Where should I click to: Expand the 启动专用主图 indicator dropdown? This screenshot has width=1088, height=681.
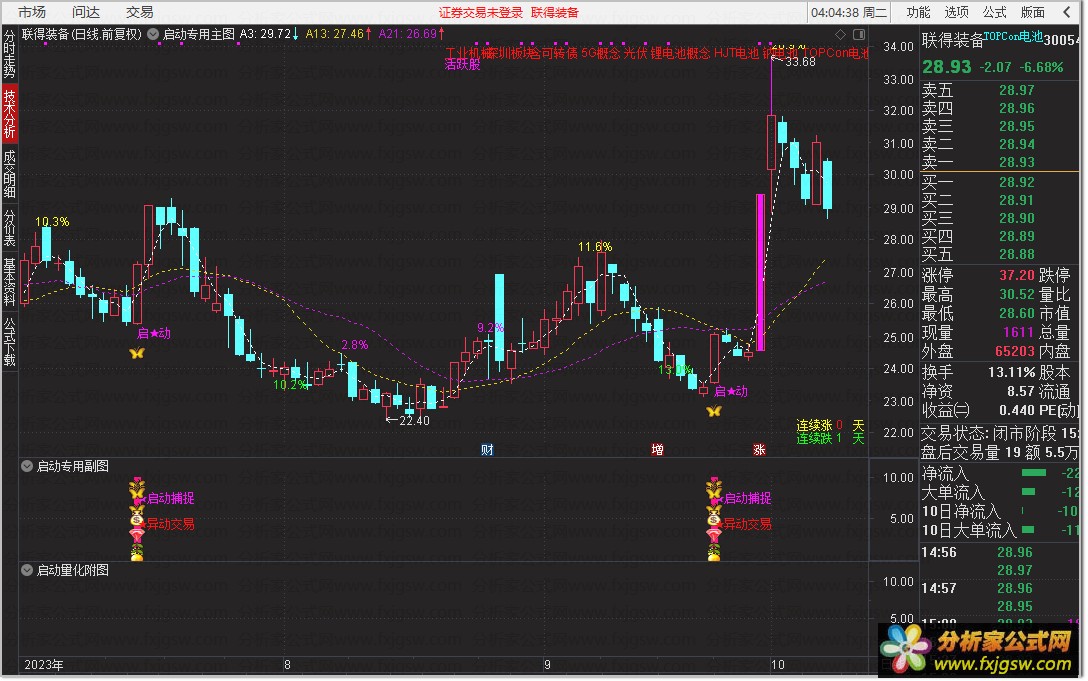153,33
